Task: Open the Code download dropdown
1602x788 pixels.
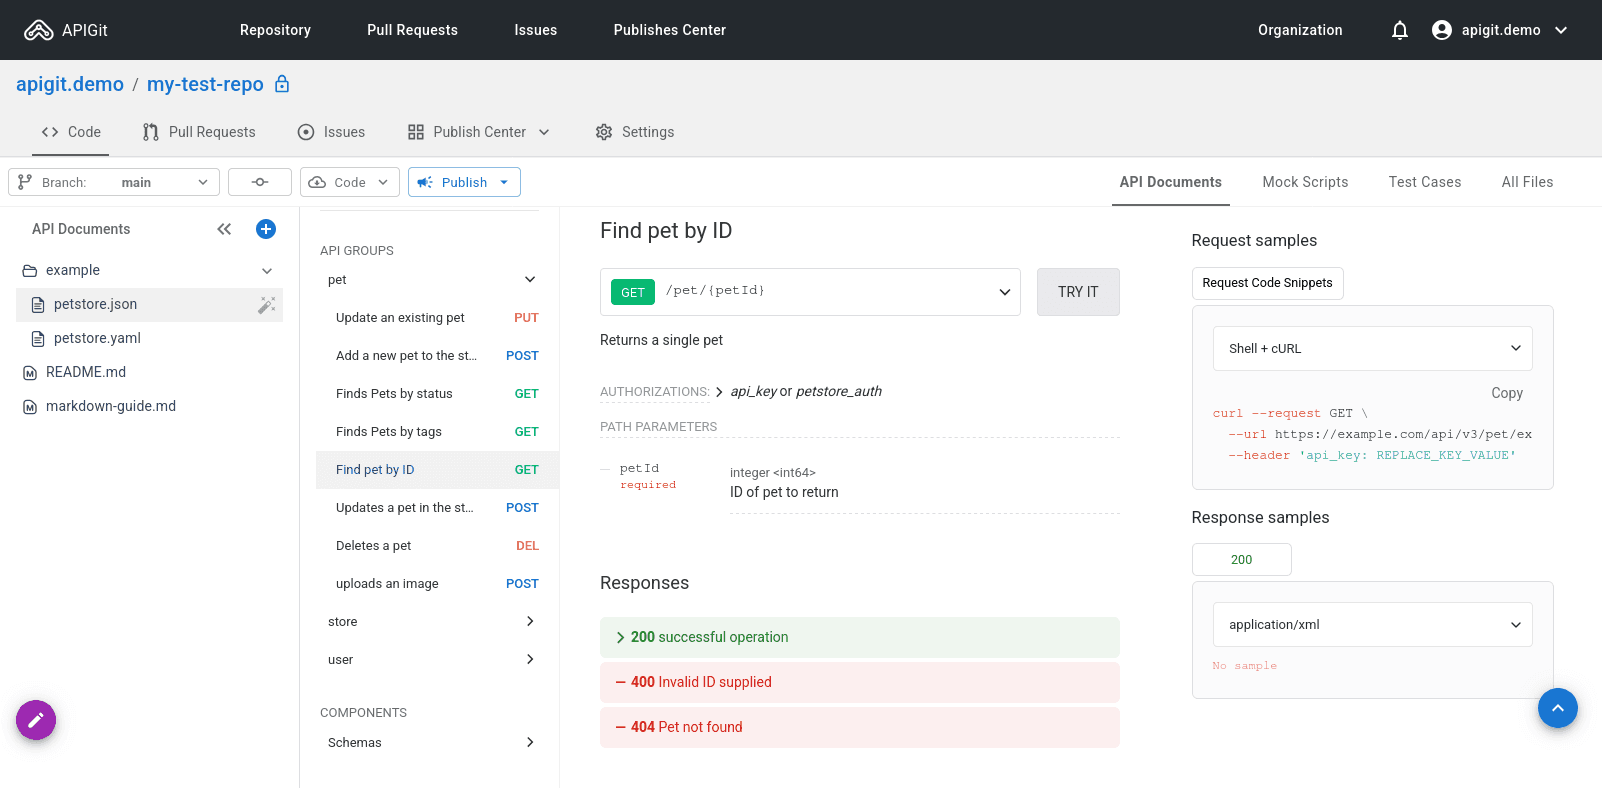Action: pos(350,182)
